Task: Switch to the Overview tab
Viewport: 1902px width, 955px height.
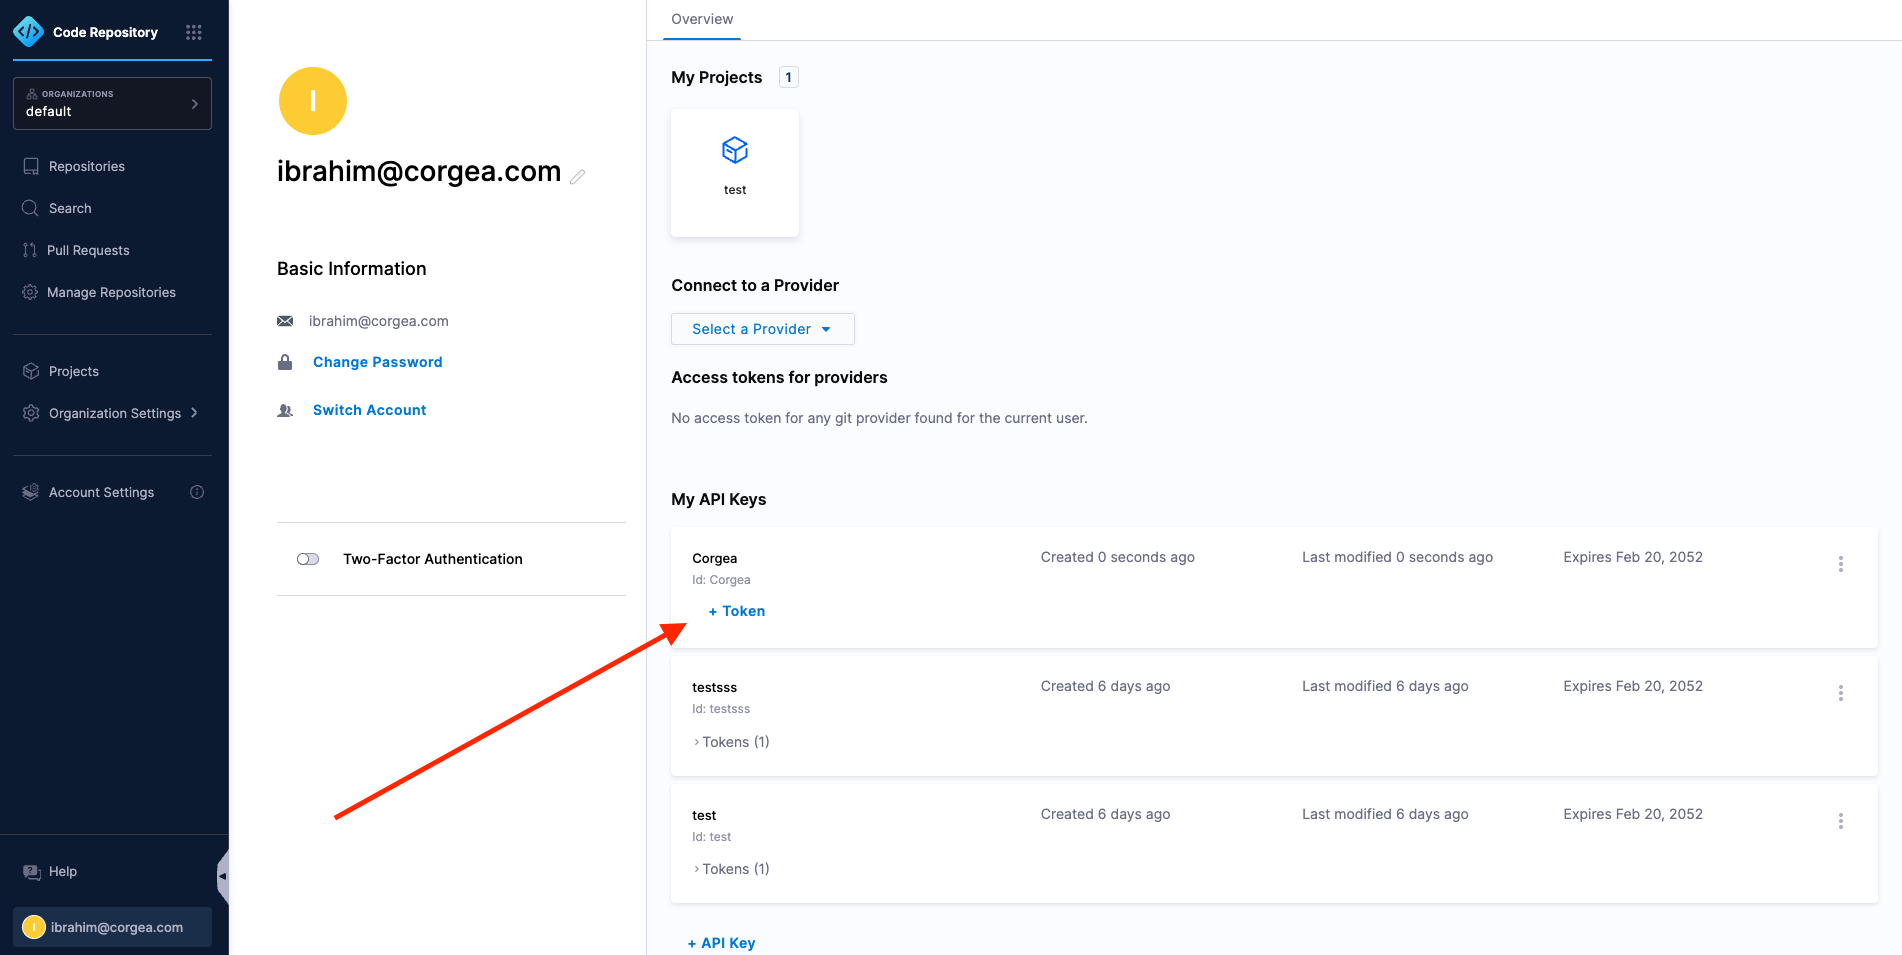Action: tap(702, 19)
